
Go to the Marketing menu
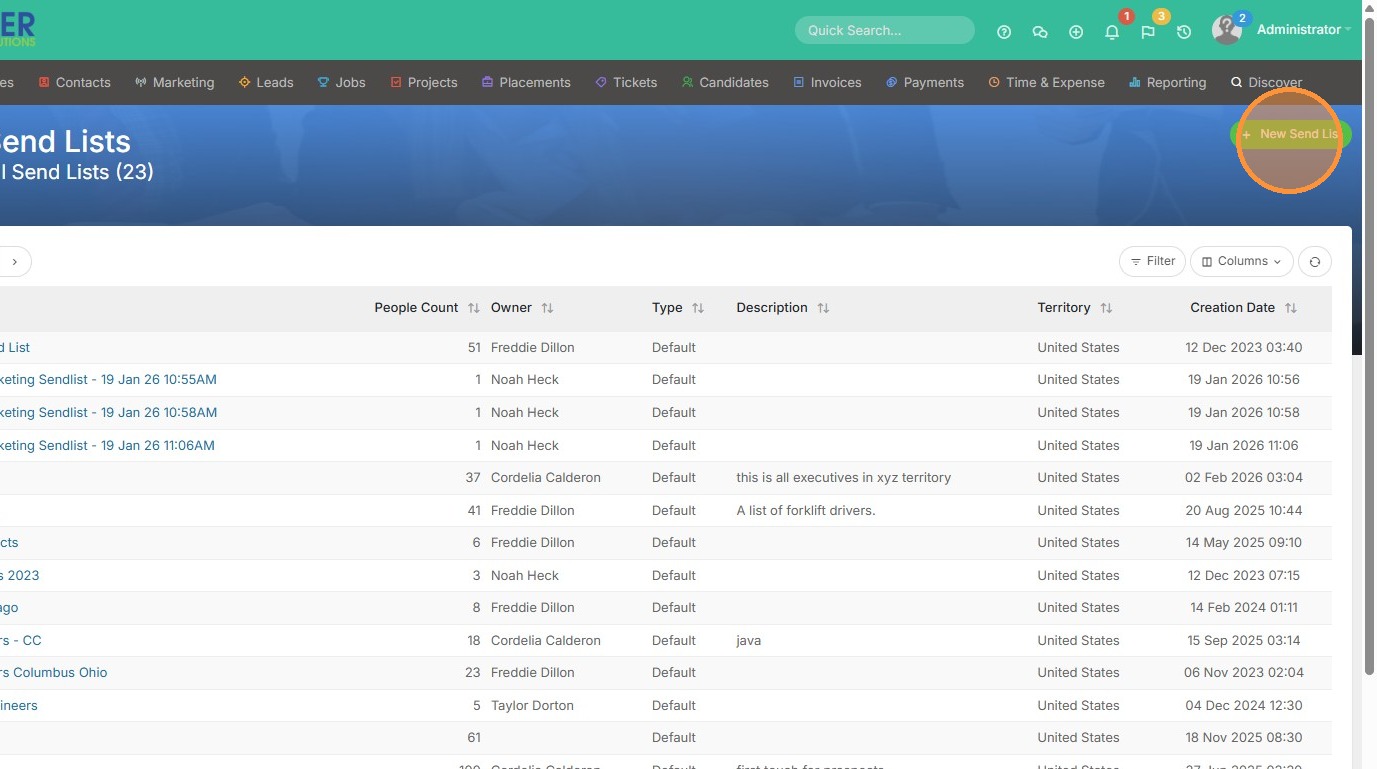coord(175,83)
